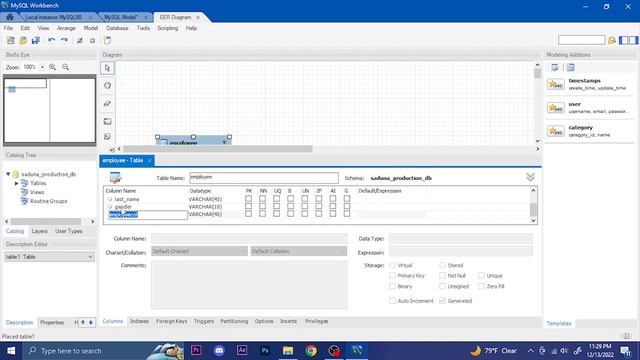Click the user template icon
Image resolution: width=640 pixels, height=360 pixels.
[x=556, y=108]
